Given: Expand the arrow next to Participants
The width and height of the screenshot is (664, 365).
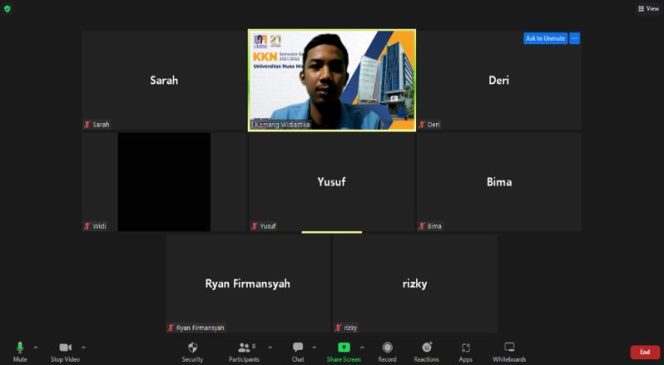Looking at the screenshot, I should pos(270,348).
